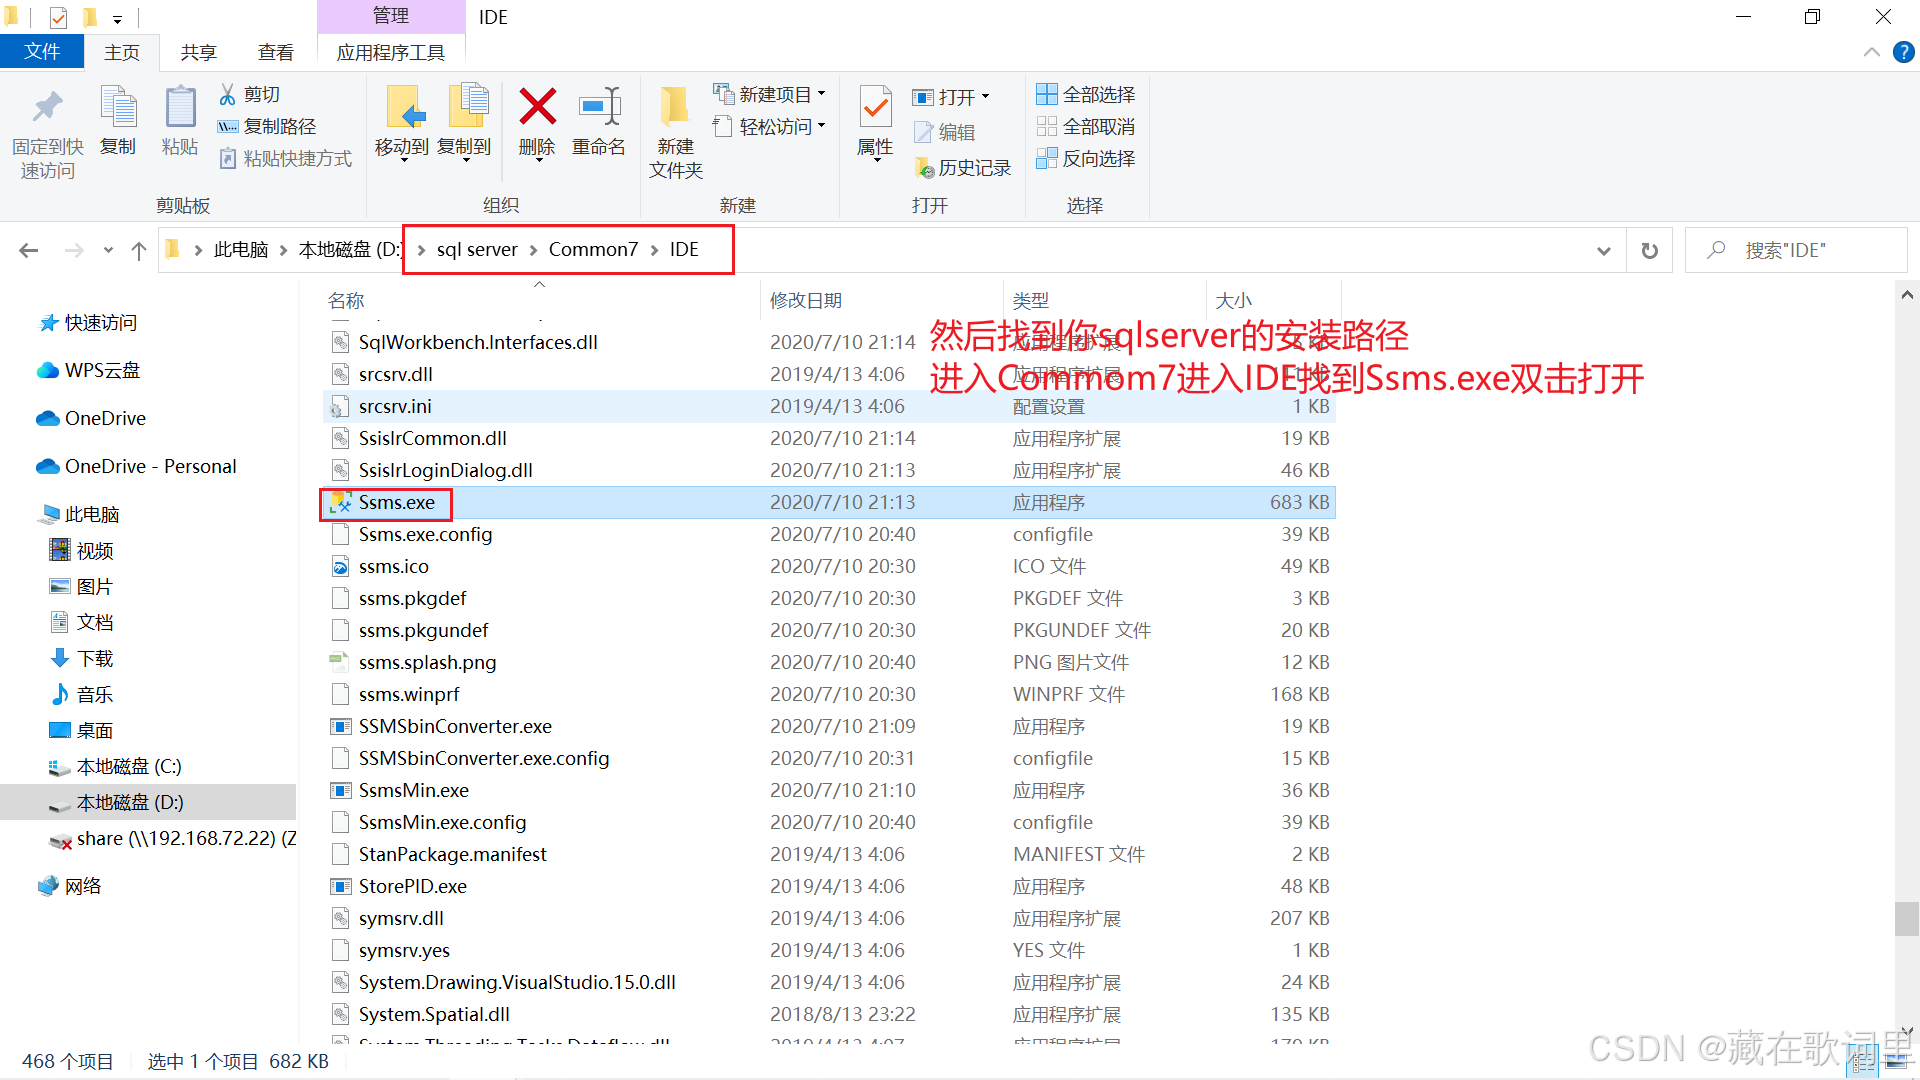Click the Help question mark icon

tap(1903, 52)
